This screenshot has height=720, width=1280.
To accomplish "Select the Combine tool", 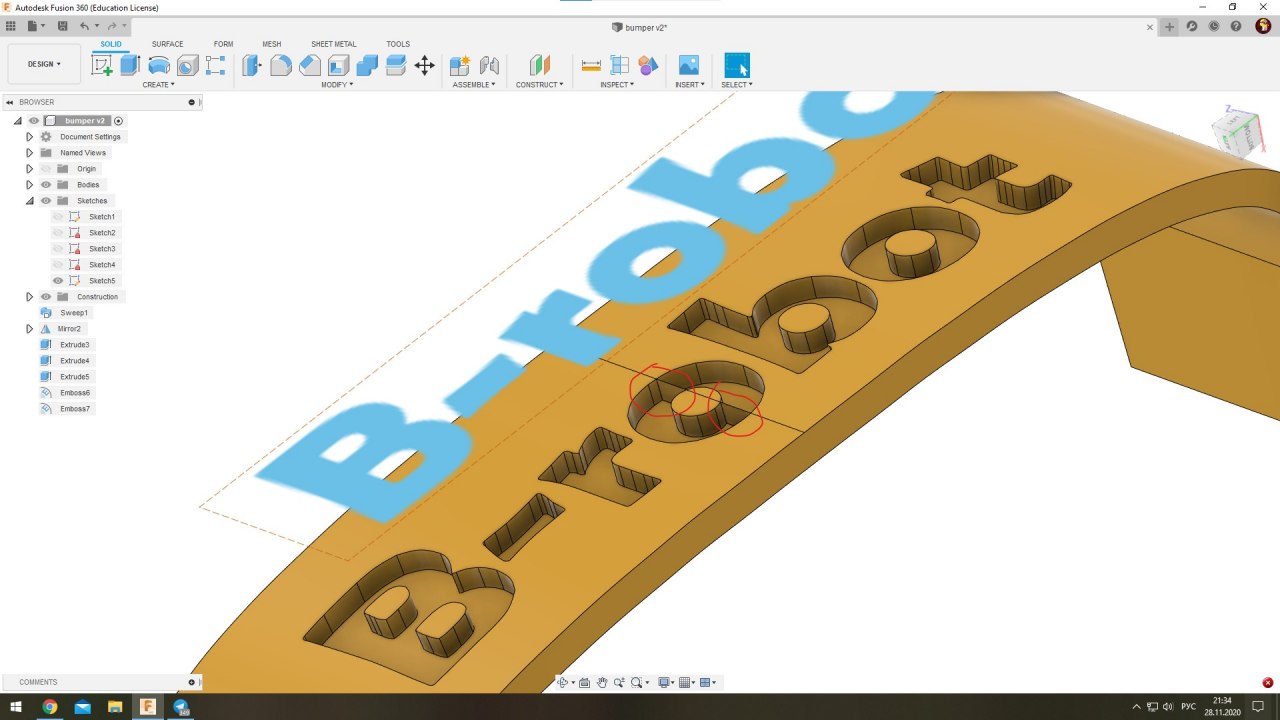I will (367, 66).
